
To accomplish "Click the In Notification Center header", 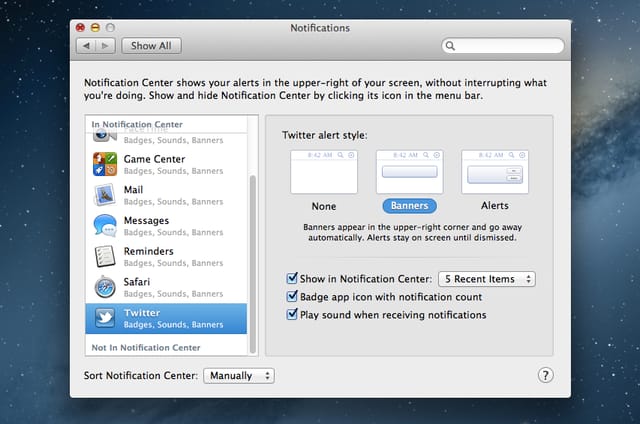I will pos(137,124).
